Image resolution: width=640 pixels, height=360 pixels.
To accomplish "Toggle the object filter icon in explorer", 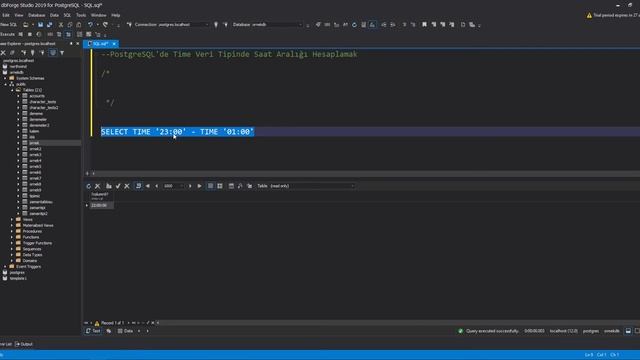I will pos(53,53).
